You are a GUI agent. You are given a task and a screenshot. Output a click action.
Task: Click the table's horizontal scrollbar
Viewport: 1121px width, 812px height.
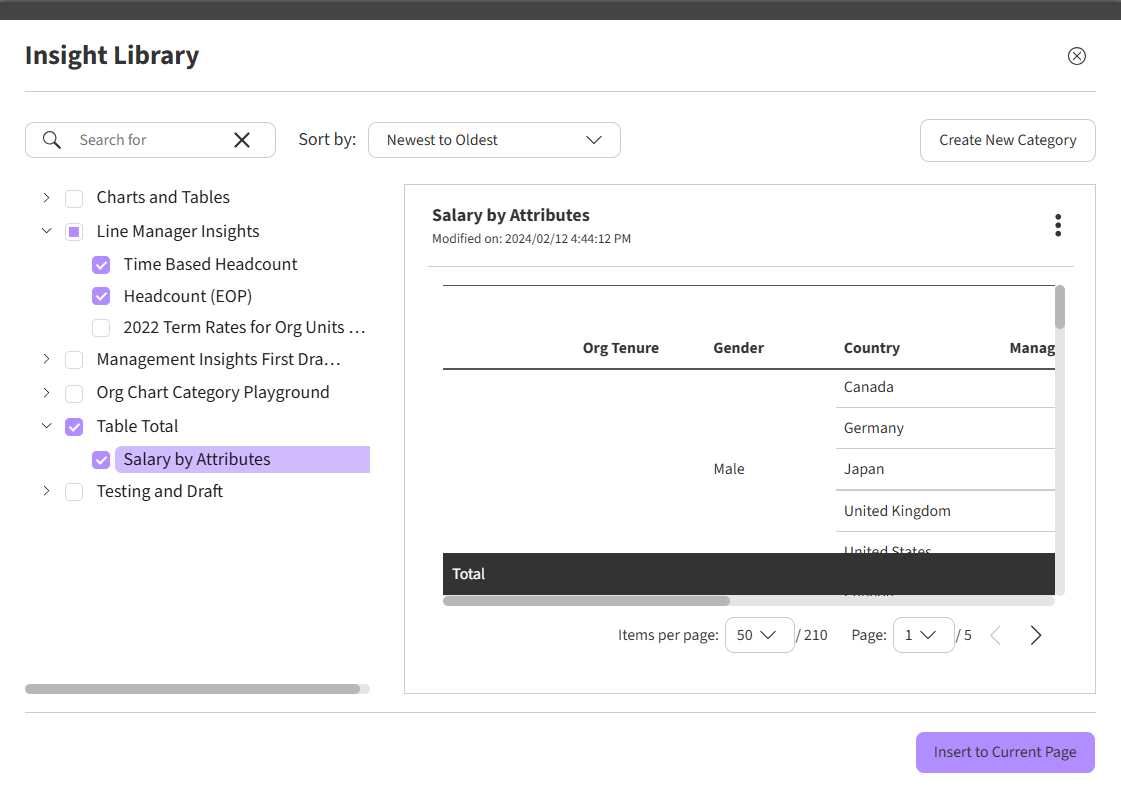(586, 601)
